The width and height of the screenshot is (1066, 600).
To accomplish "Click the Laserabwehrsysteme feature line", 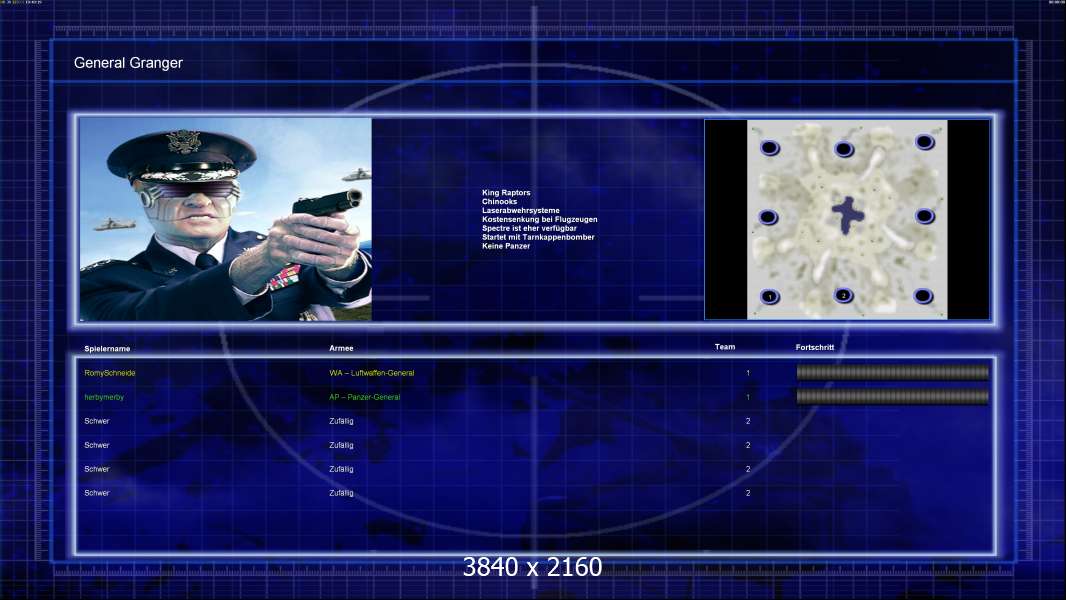I will pos(521,211).
